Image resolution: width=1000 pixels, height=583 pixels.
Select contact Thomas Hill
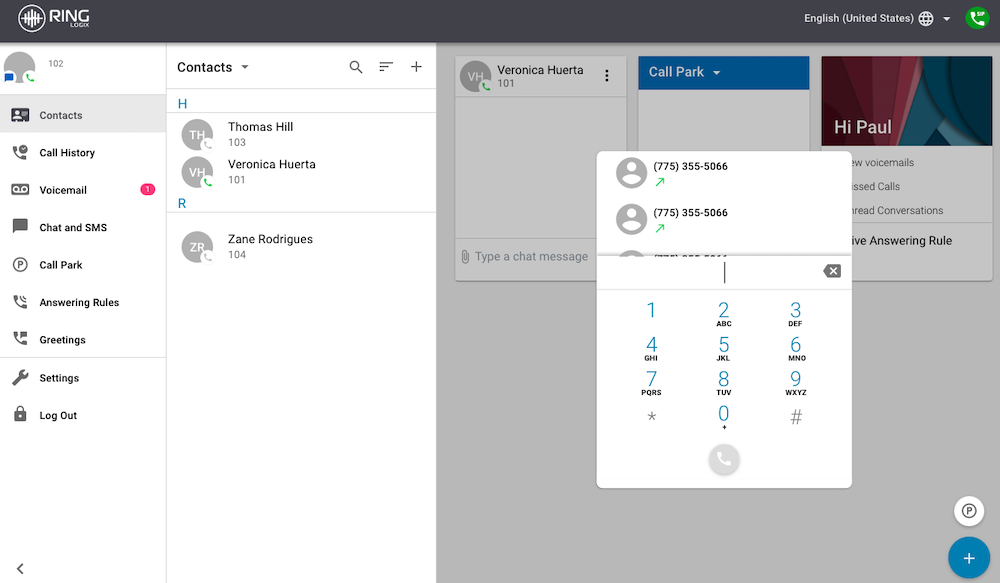301,134
